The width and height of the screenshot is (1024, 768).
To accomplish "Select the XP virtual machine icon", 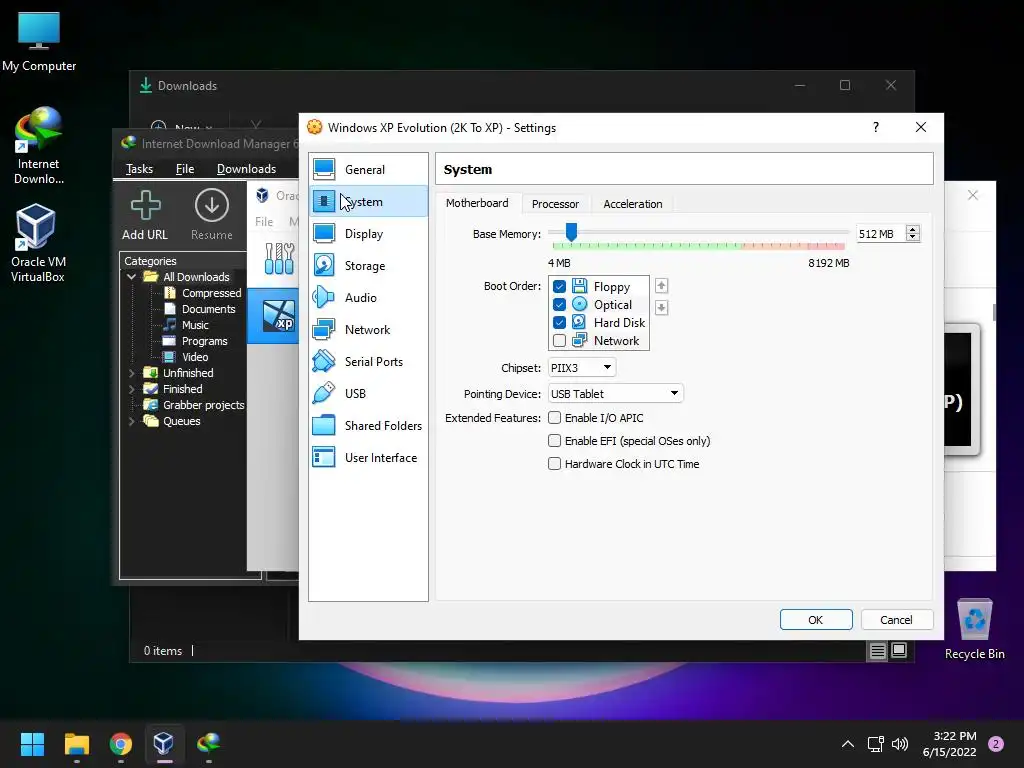I will point(278,315).
